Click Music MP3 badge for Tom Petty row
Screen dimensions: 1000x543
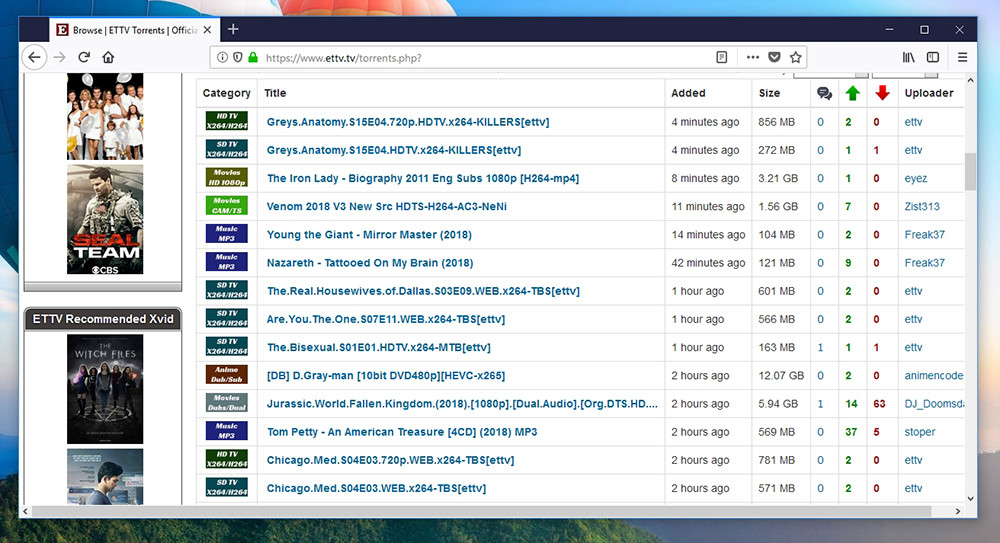[226, 431]
